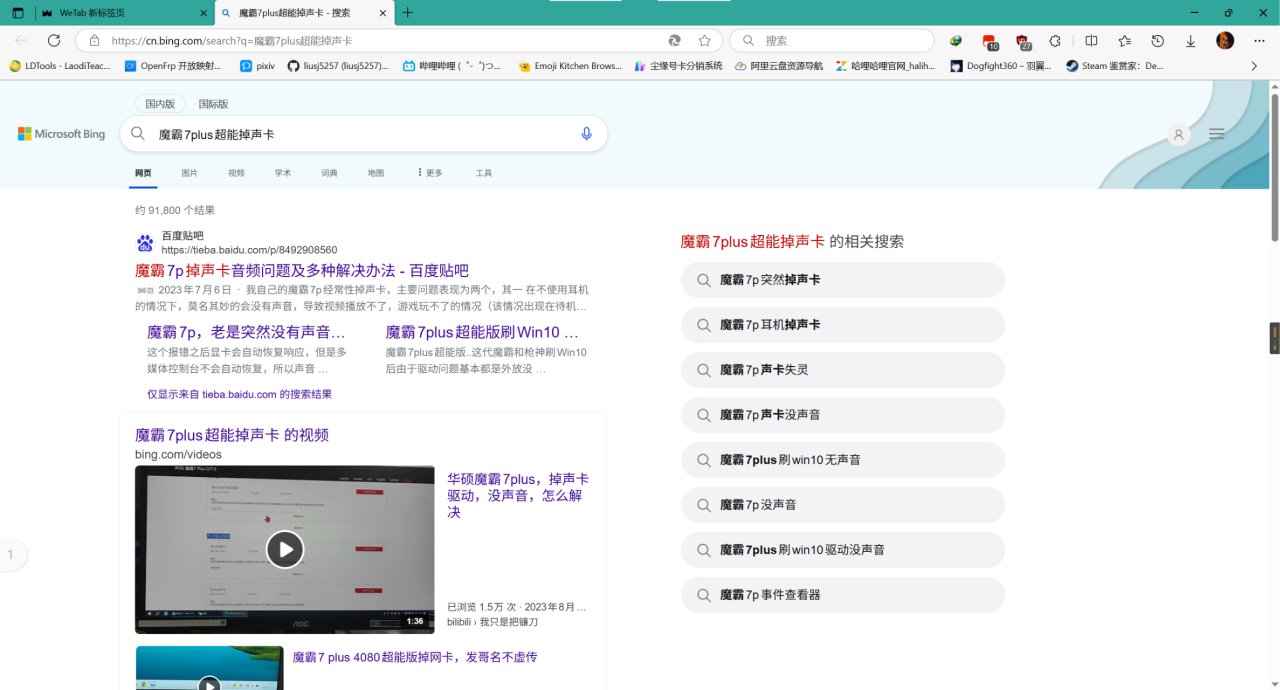1280x690 pixels.
Task: Open the 地图 search tab
Action: [376, 173]
